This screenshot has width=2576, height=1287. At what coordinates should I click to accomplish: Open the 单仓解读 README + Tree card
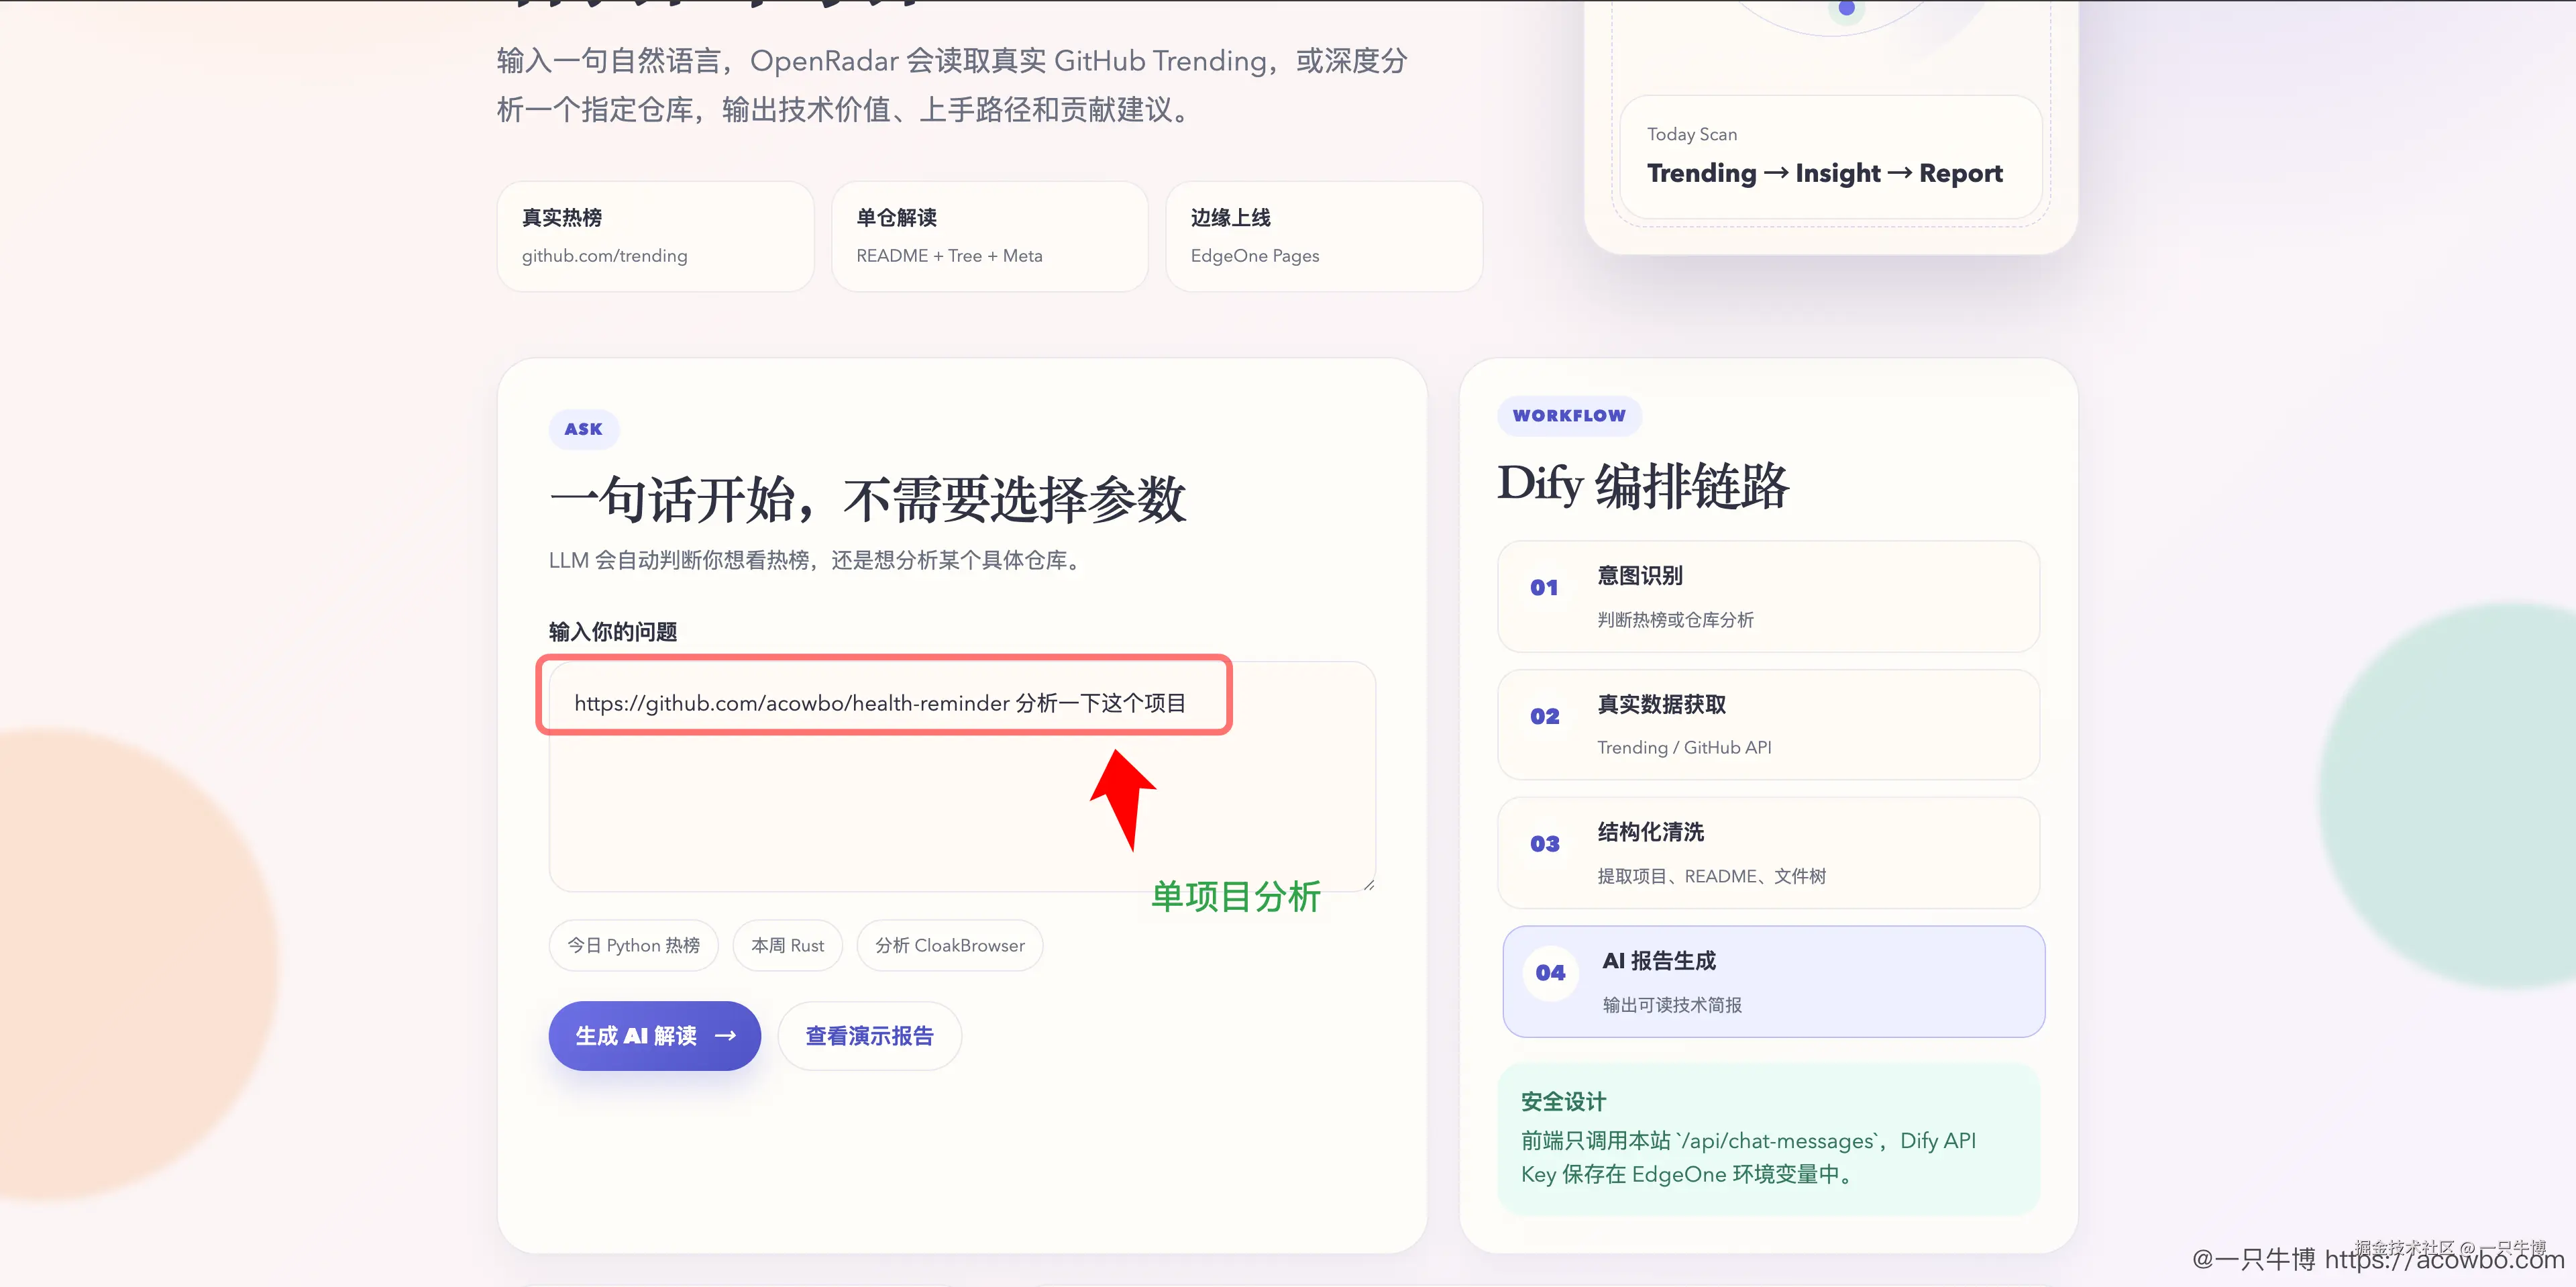[989, 236]
